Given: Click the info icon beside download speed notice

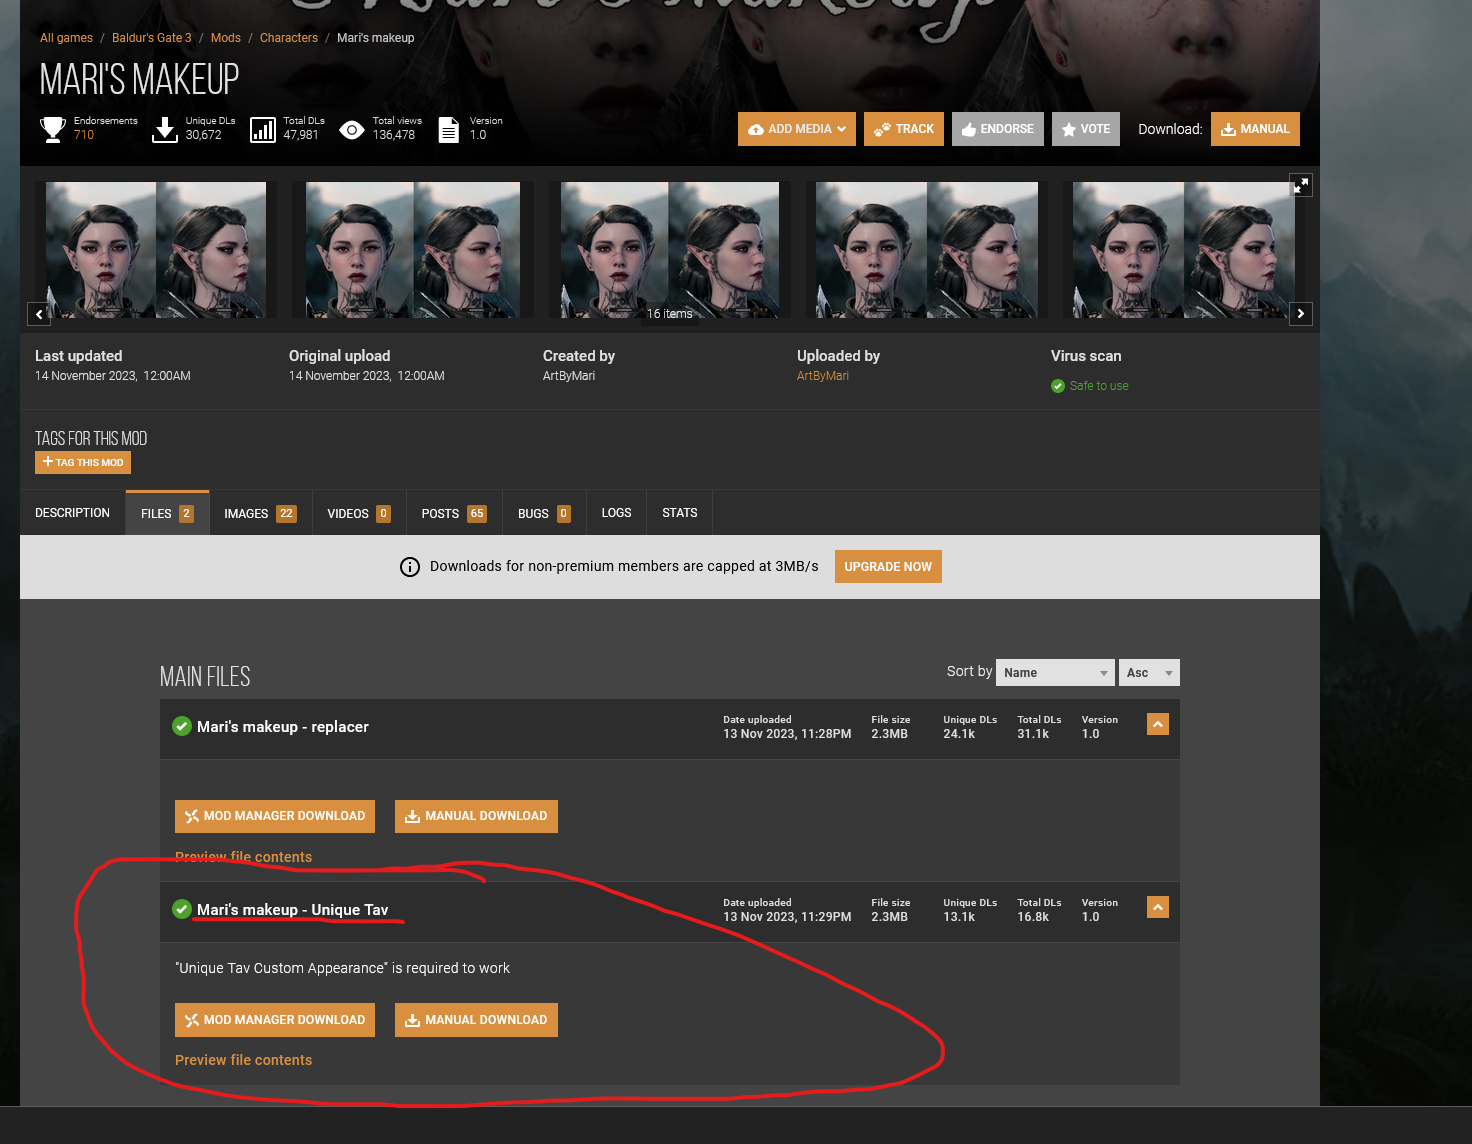Looking at the screenshot, I should pos(409,566).
